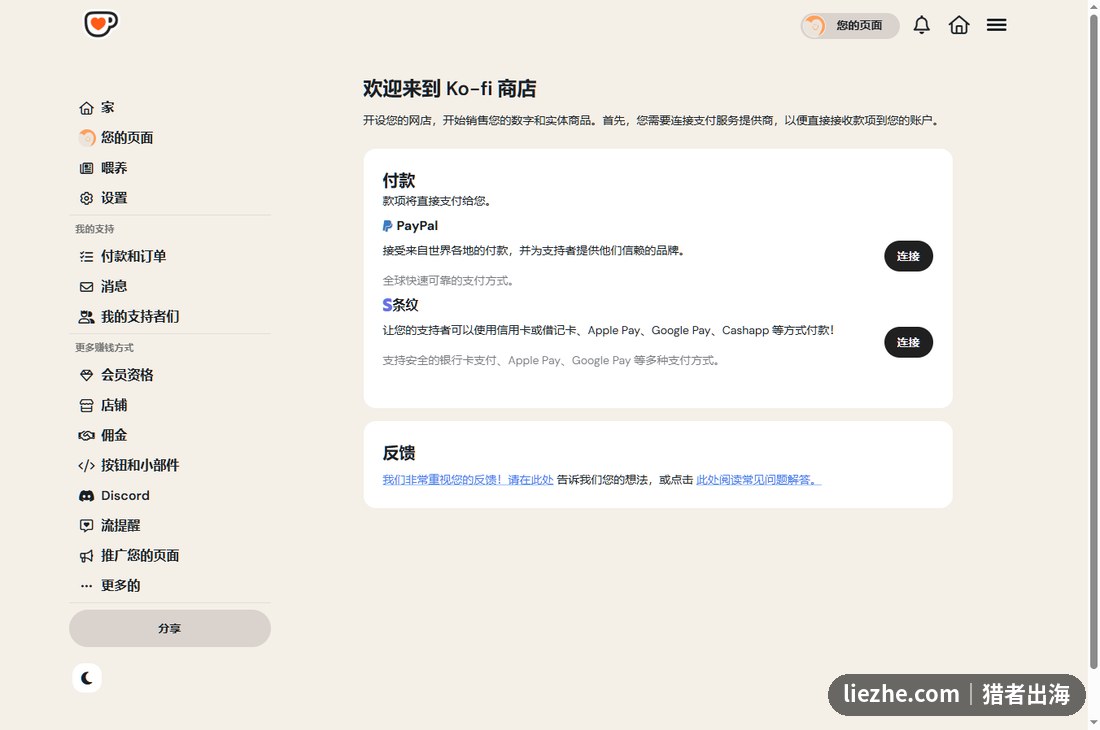Open 消息 in the sidebar

170,287
